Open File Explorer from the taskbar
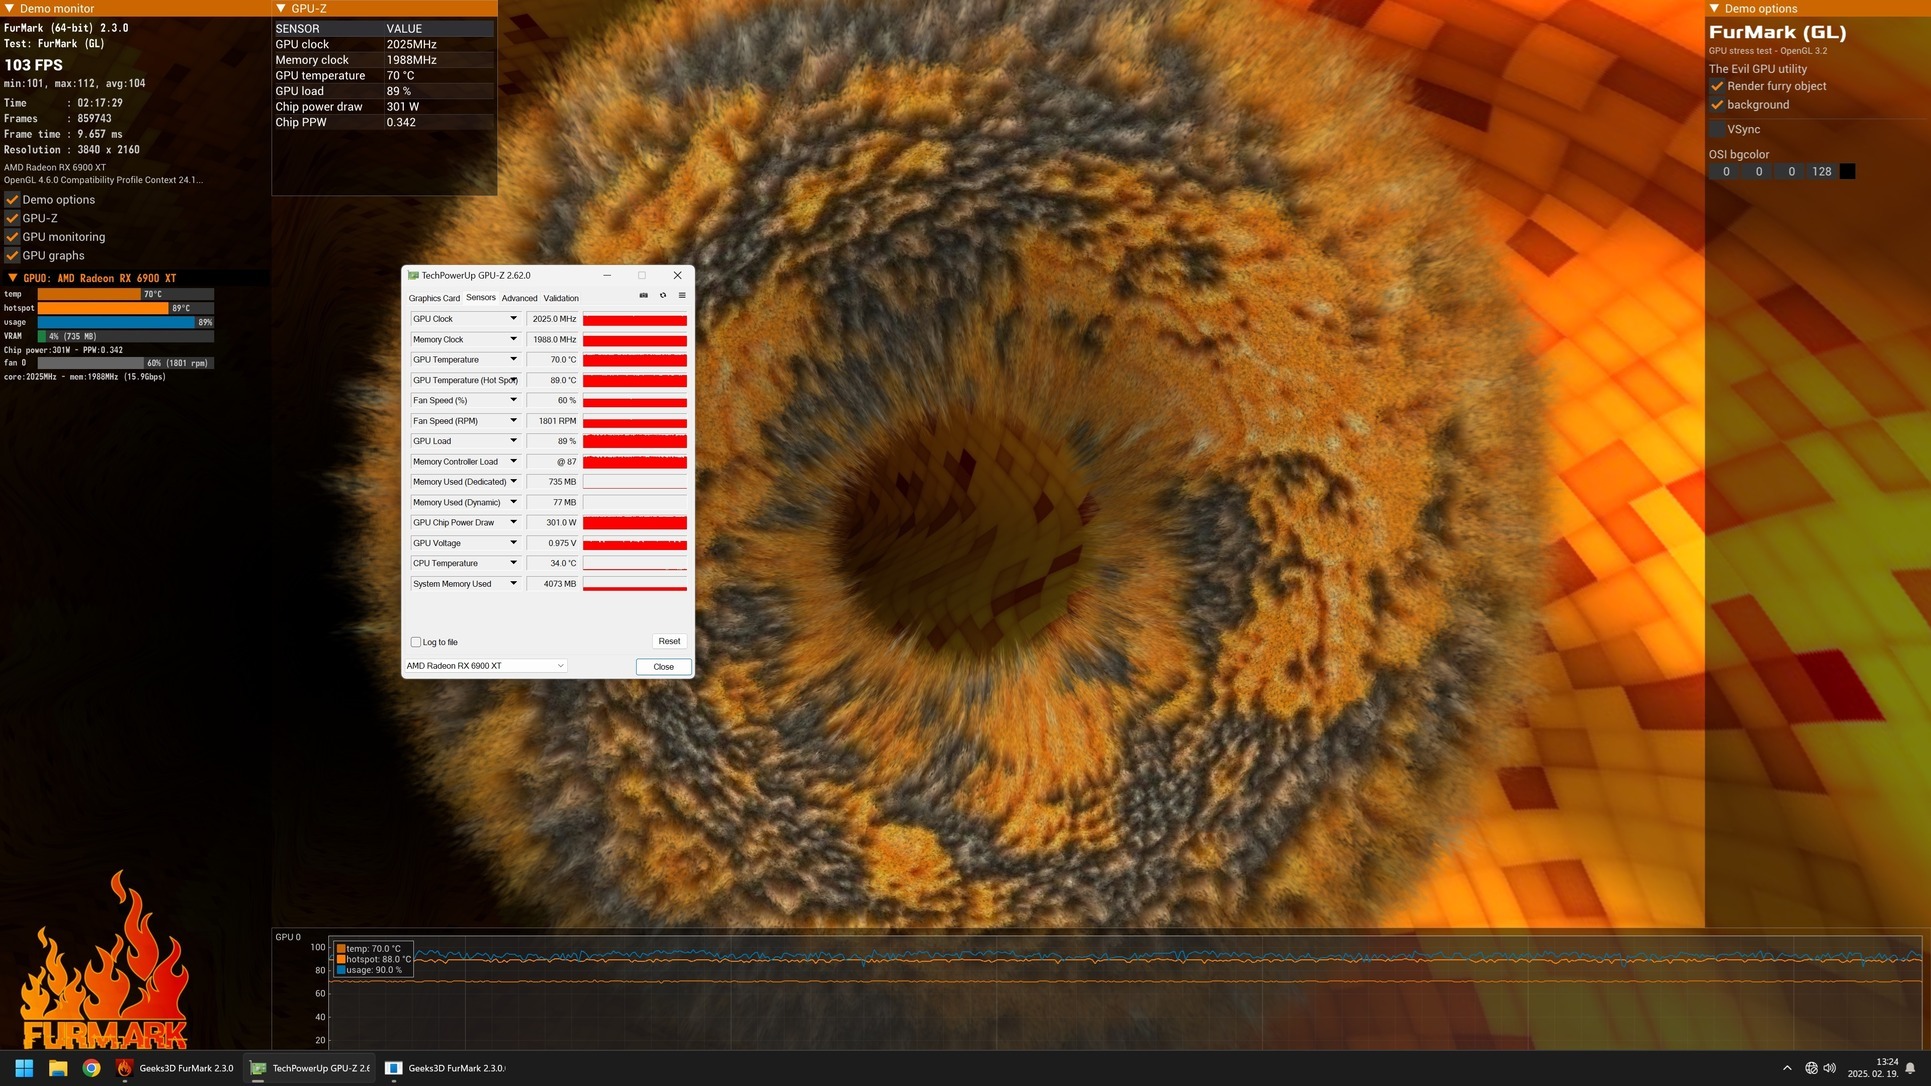 pos(58,1068)
